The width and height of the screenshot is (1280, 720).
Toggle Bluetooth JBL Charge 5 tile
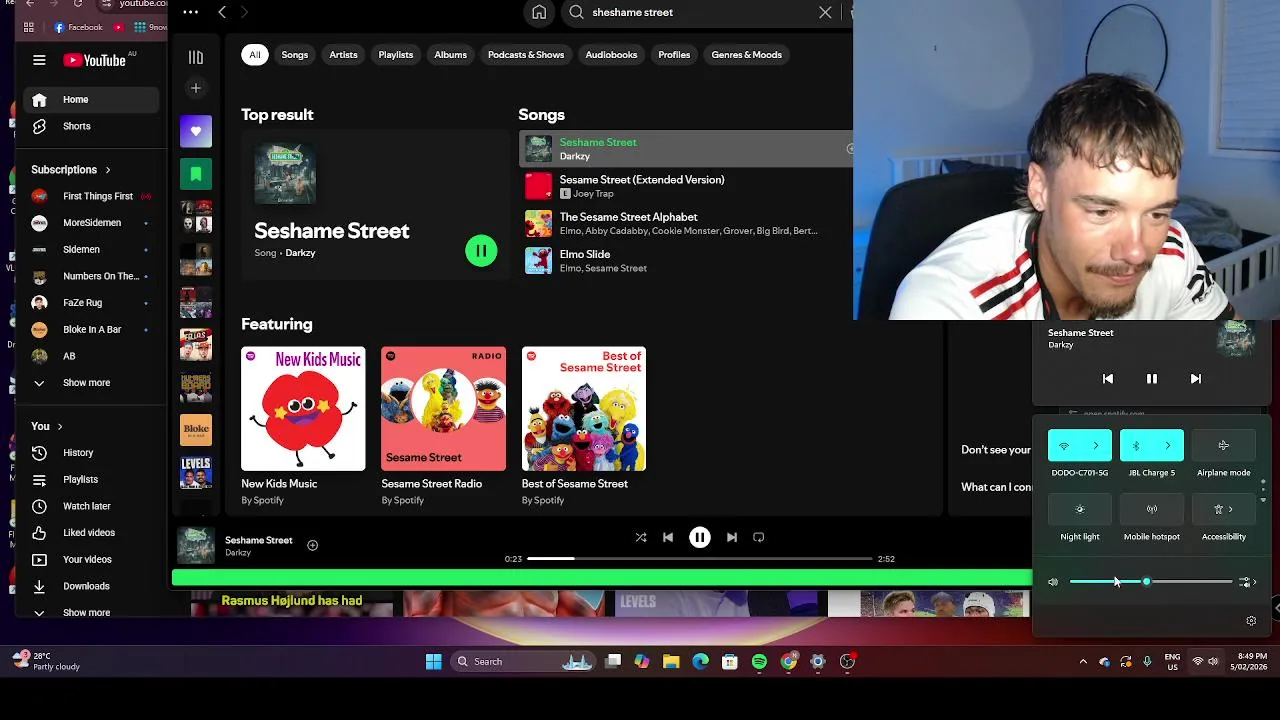1136,446
